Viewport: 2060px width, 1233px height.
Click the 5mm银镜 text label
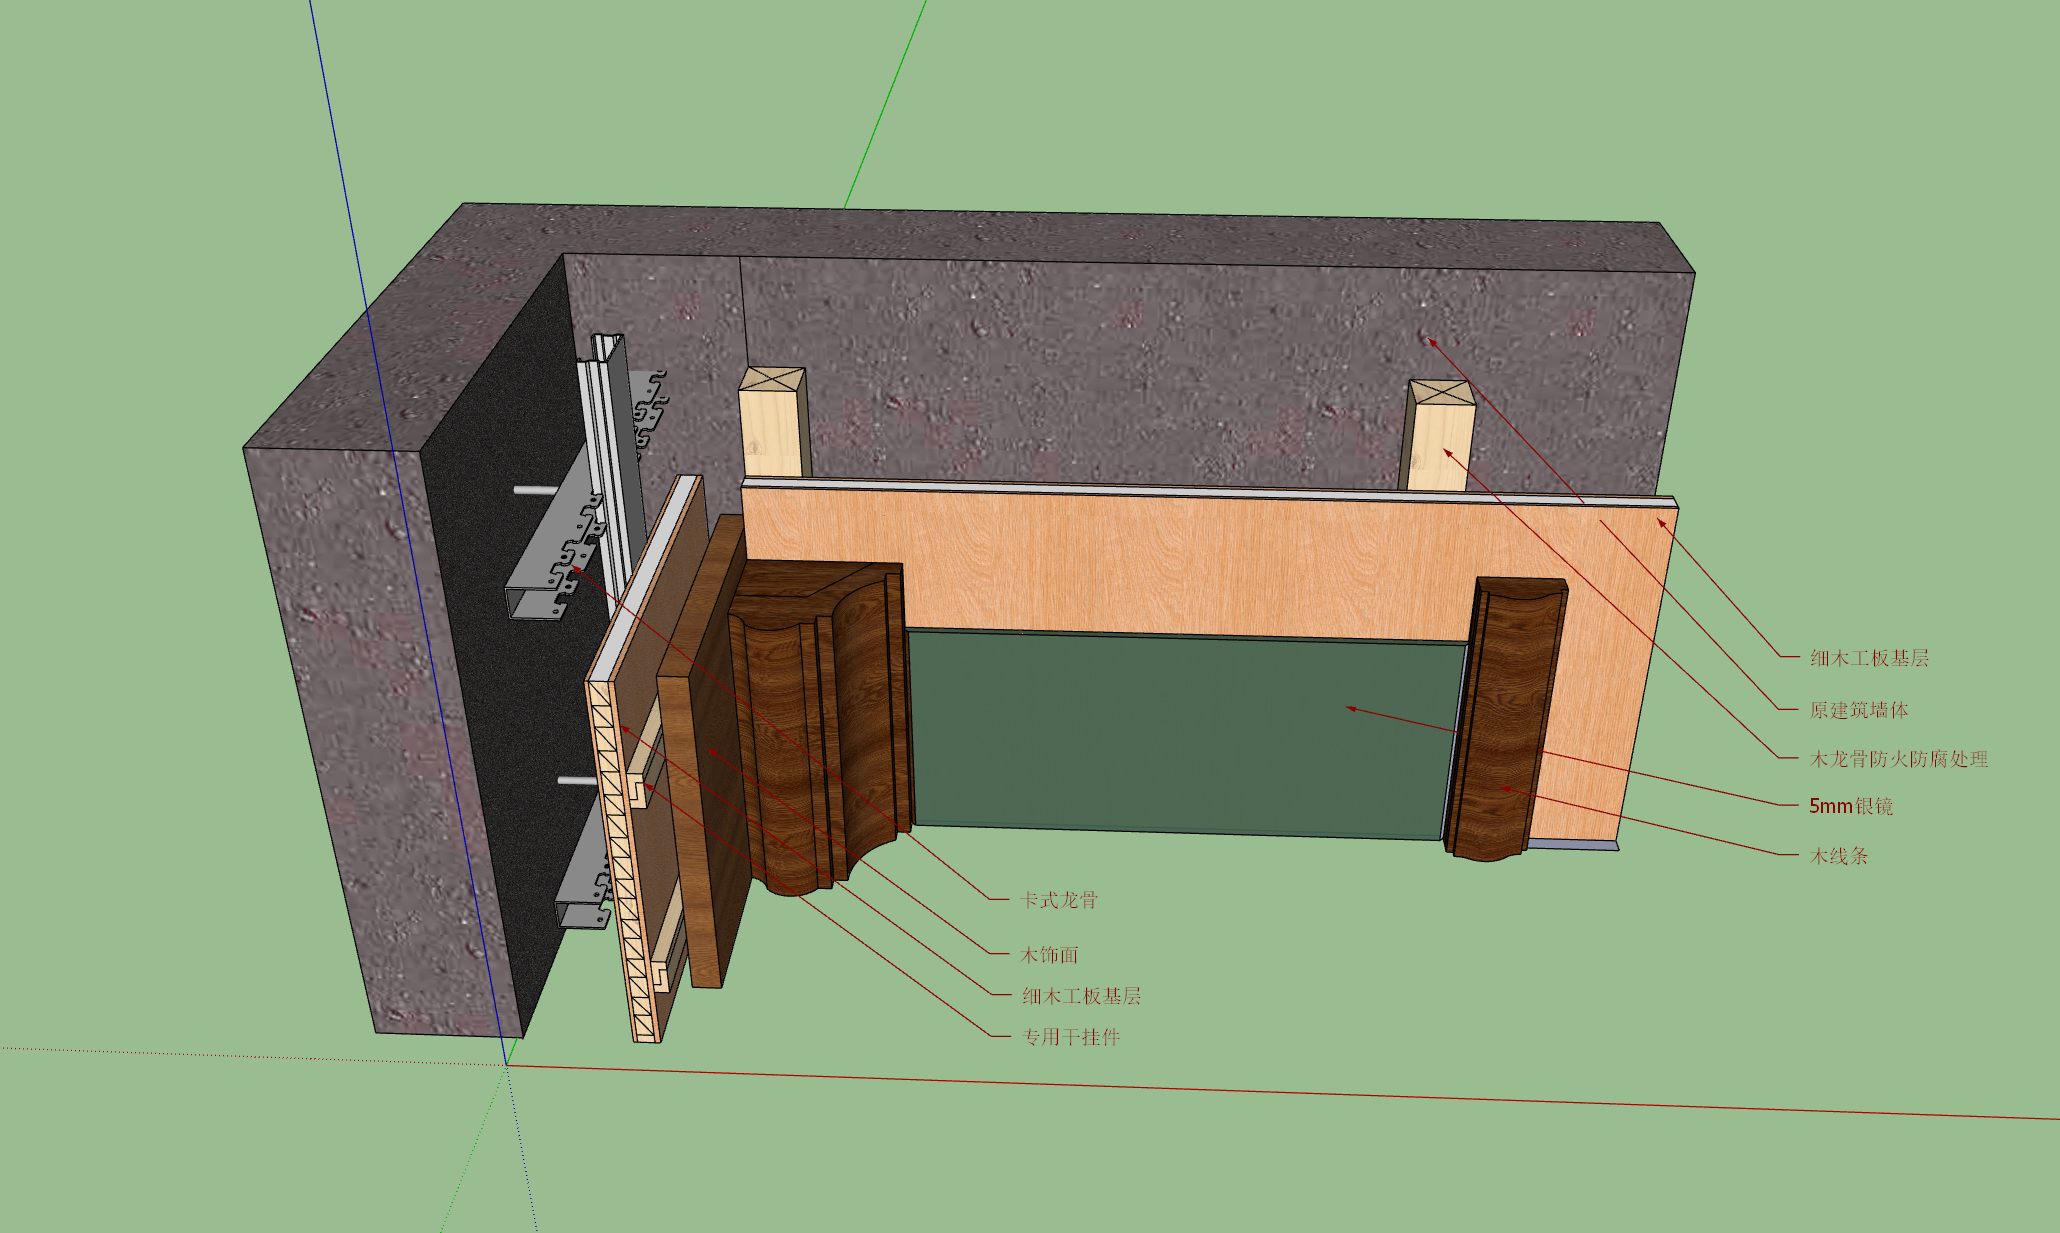click(x=1850, y=806)
